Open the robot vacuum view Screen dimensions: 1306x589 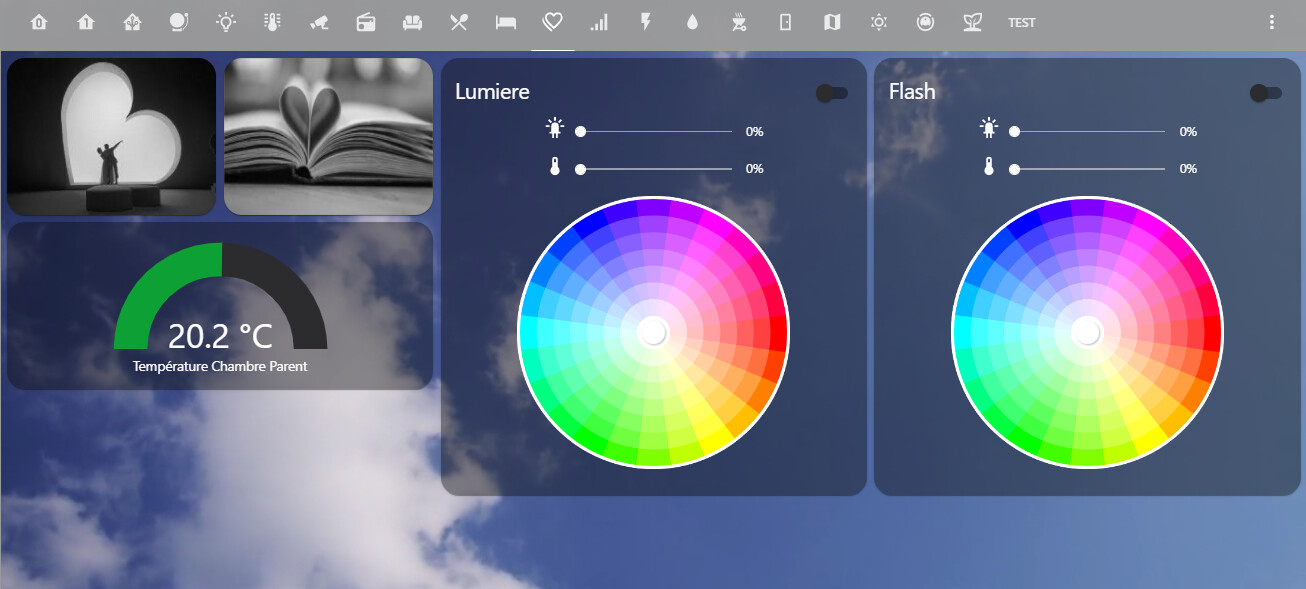(x=926, y=22)
